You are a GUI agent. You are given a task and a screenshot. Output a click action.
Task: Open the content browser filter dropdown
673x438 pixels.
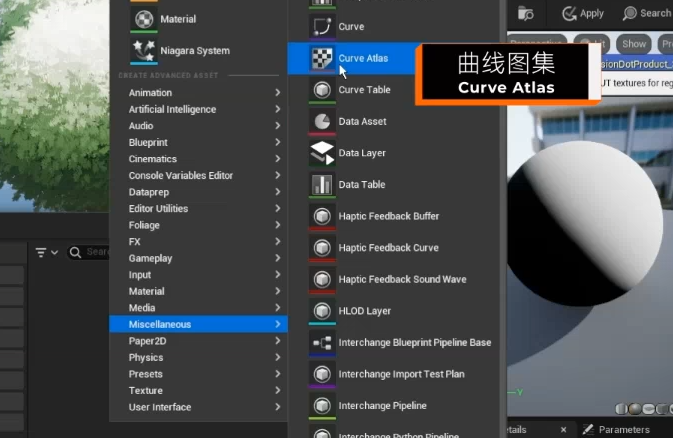pos(46,253)
